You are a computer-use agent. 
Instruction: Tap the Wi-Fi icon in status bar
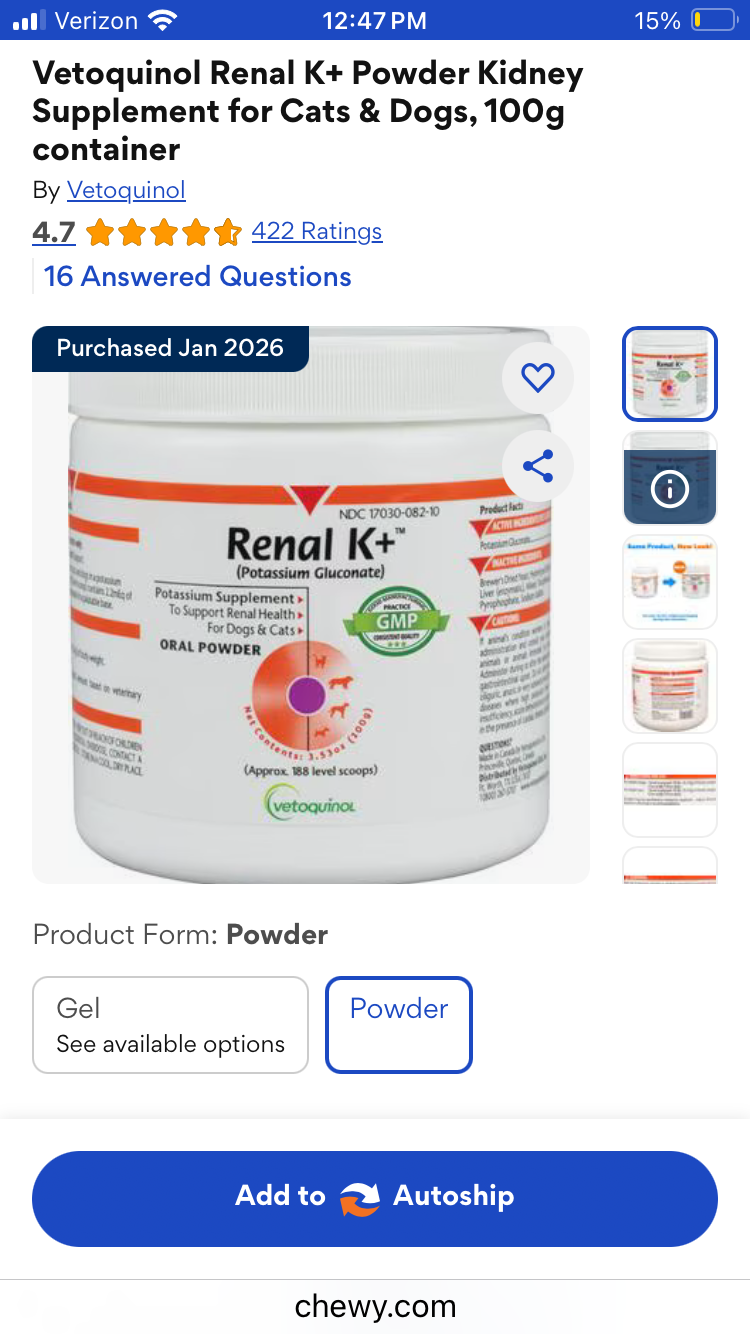click(x=161, y=20)
